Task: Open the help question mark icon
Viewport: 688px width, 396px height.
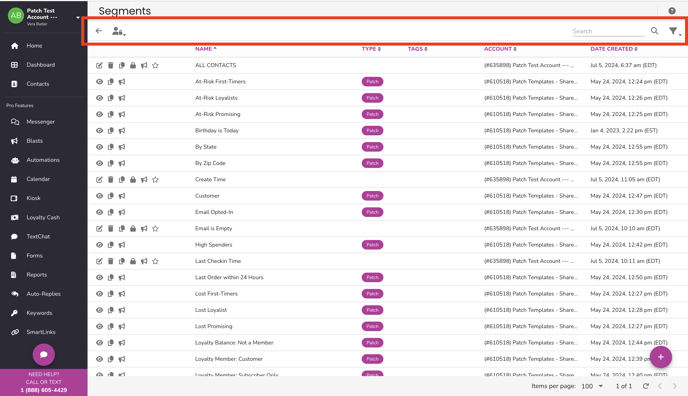Action: 672,11
